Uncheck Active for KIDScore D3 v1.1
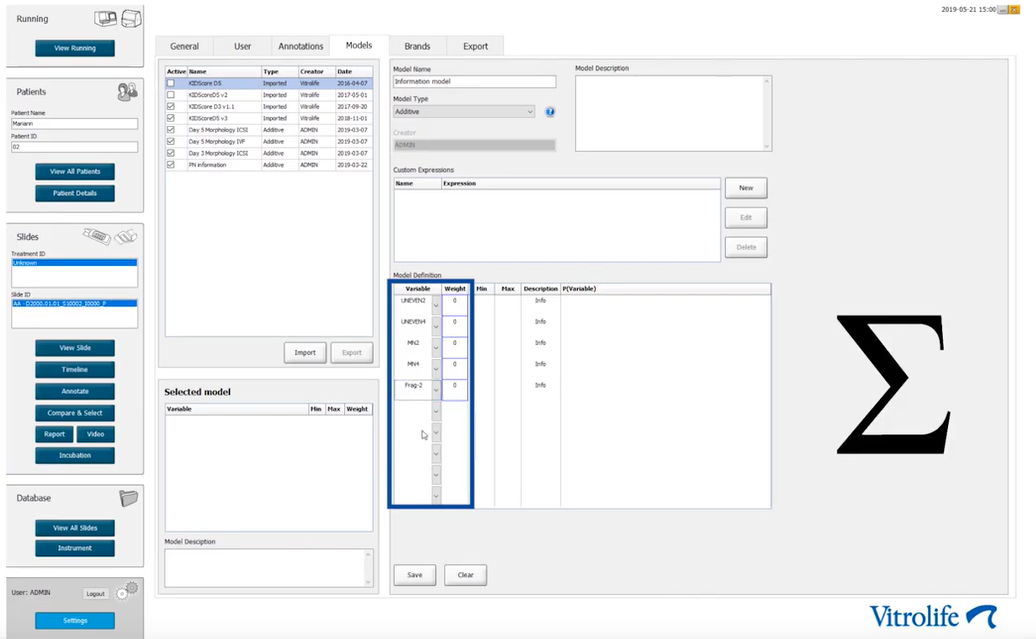Image resolution: width=1036 pixels, height=639 pixels. [x=171, y=107]
